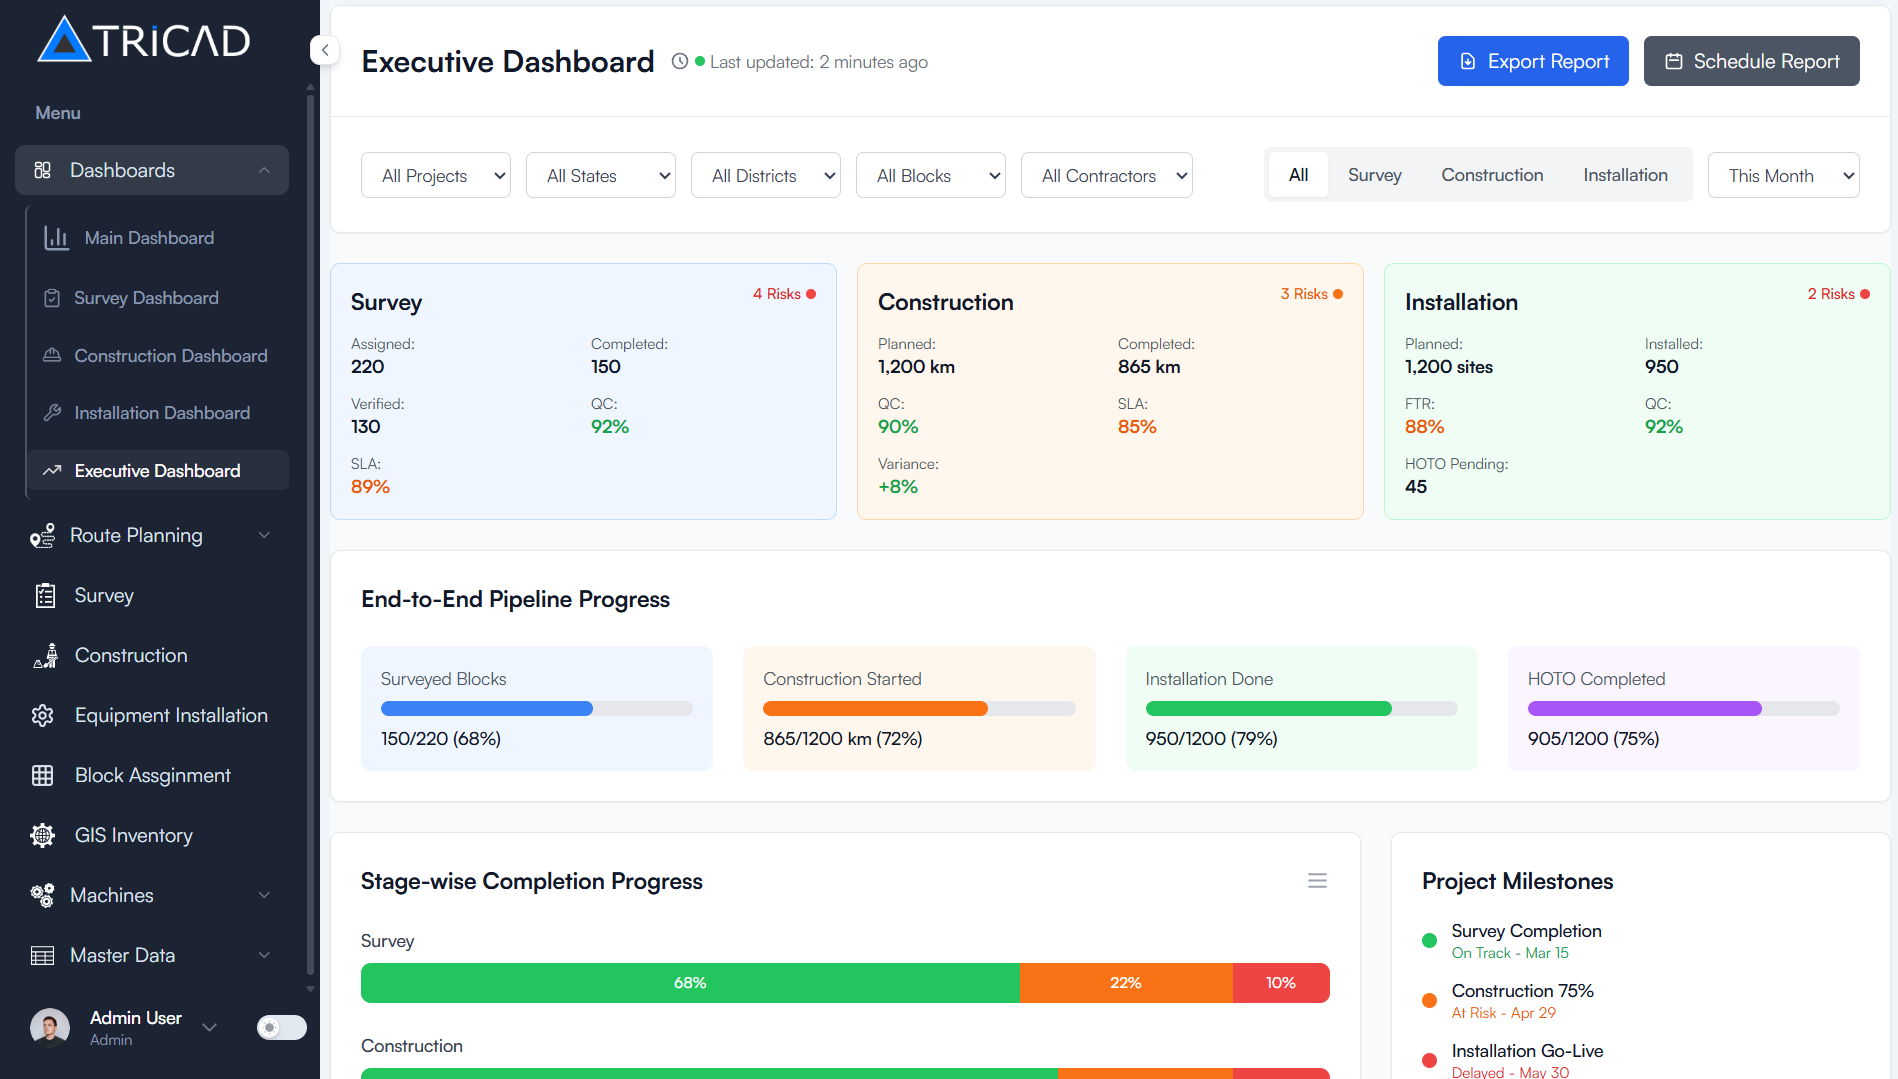The width and height of the screenshot is (1898, 1079).
Task: Click the Survey Completion status dot
Action: (x=1428, y=940)
